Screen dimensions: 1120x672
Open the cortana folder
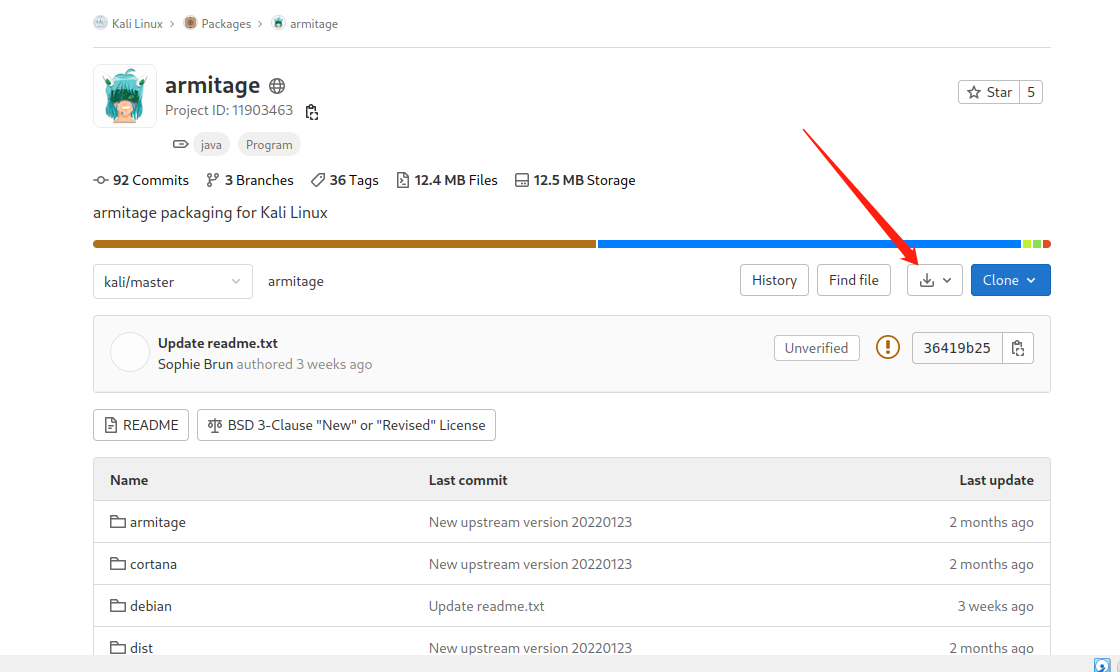tap(154, 564)
